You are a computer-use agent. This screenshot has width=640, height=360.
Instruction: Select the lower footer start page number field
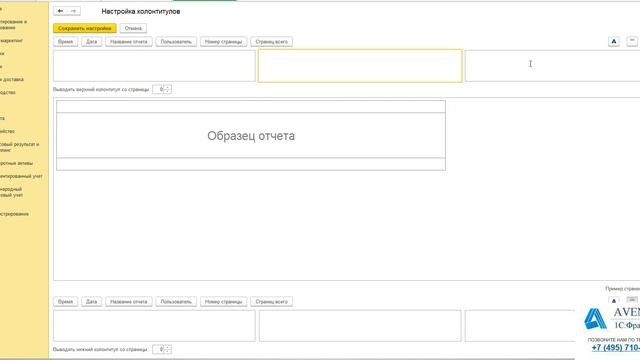pyautogui.click(x=158, y=349)
